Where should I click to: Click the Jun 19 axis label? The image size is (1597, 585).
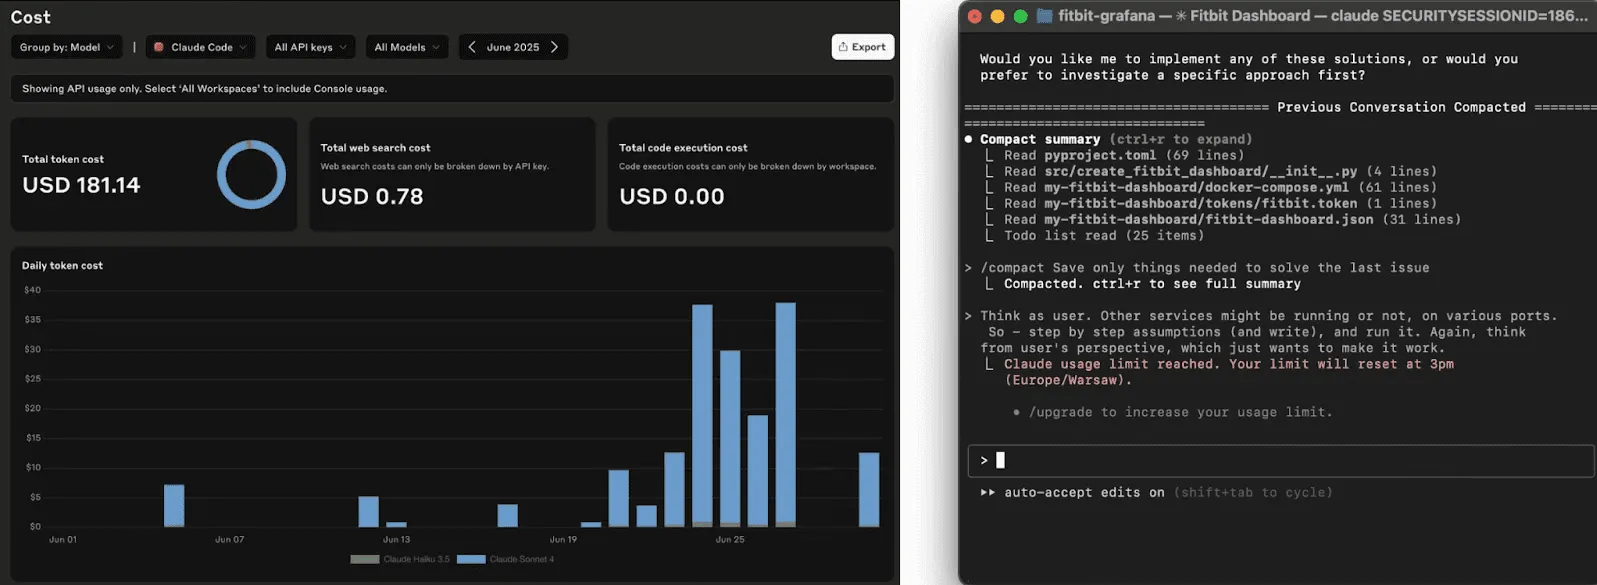pyautogui.click(x=563, y=539)
